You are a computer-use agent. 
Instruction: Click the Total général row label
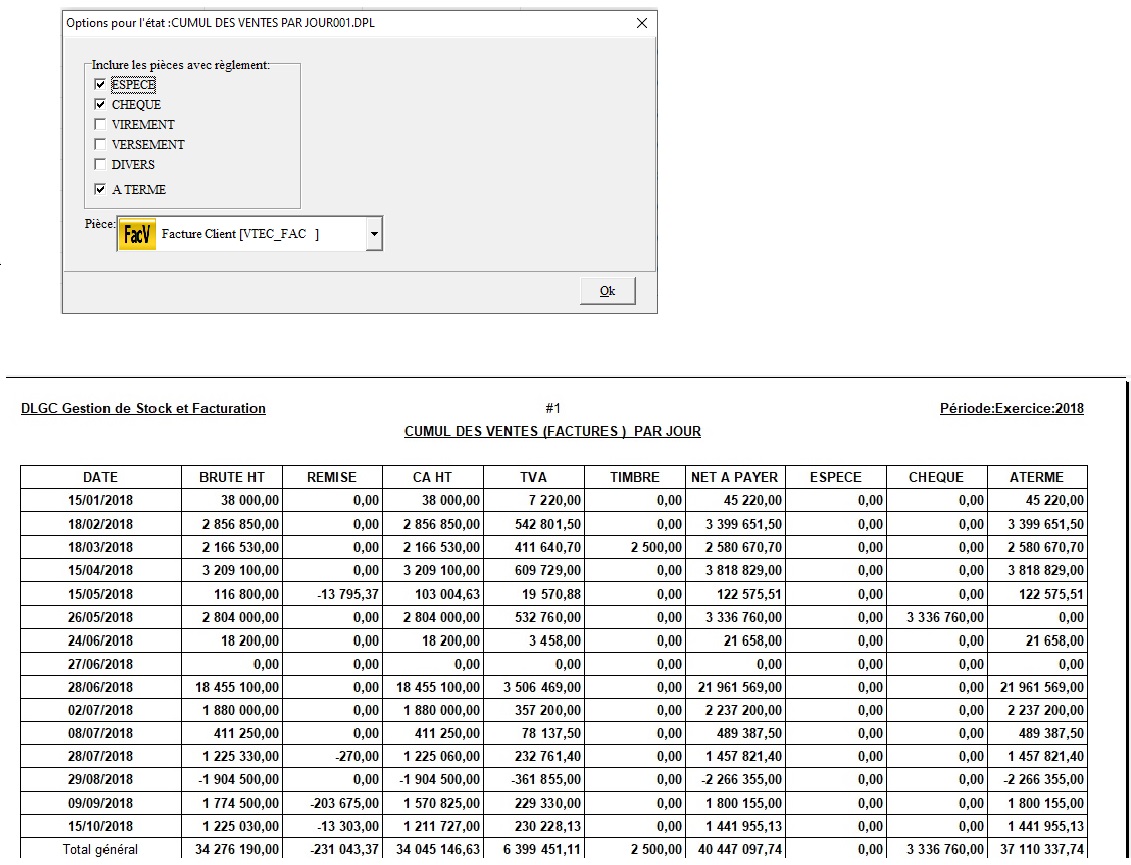point(100,849)
